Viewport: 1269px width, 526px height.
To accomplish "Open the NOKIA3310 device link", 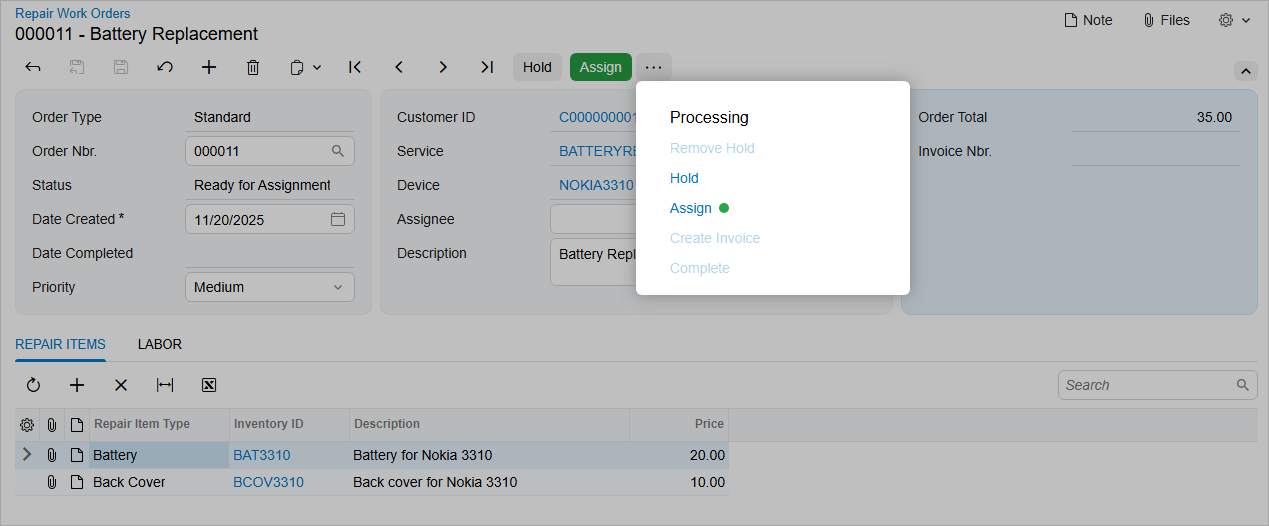I will pyautogui.click(x=596, y=185).
